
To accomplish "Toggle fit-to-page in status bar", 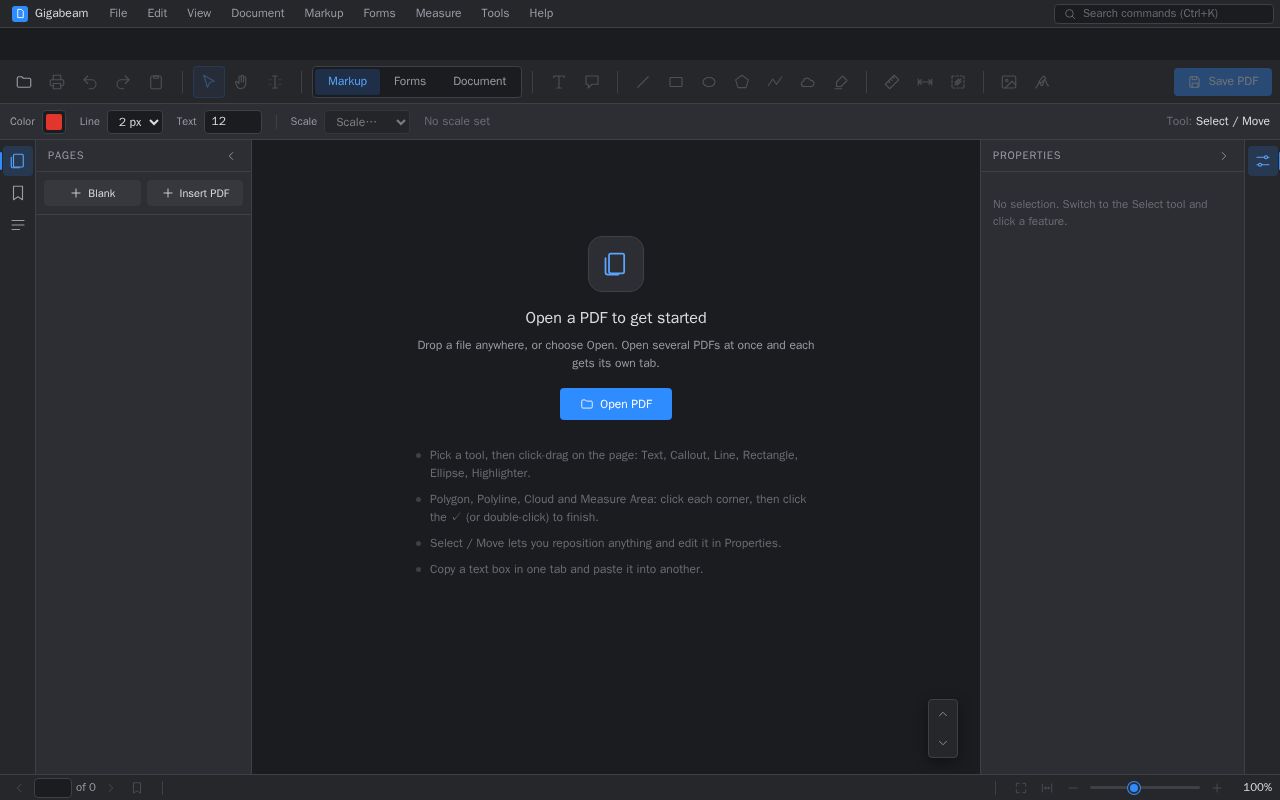I will click(1021, 788).
